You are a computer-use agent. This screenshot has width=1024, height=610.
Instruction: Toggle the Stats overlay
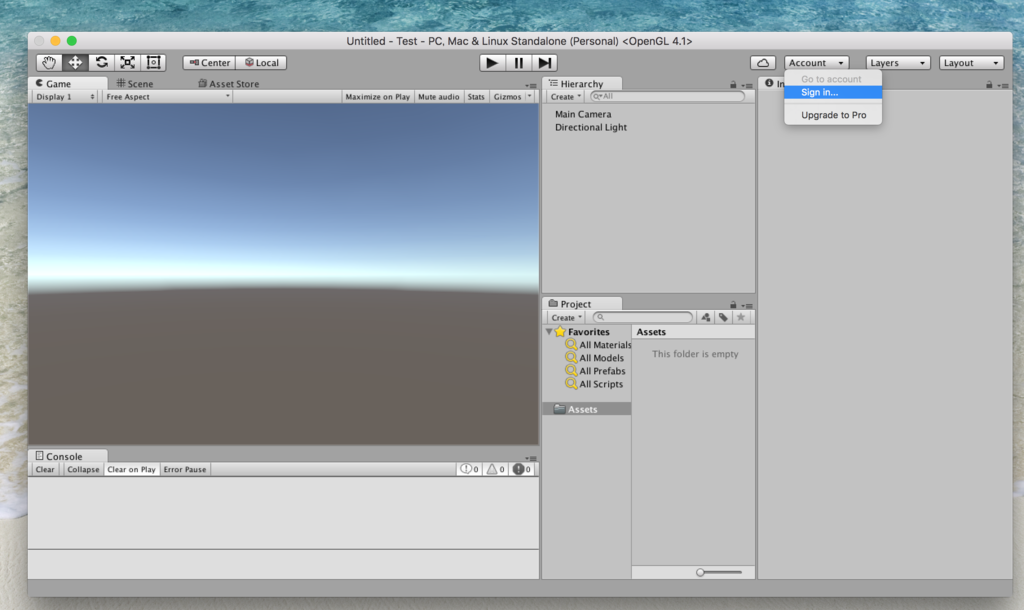click(x=476, y=97)
